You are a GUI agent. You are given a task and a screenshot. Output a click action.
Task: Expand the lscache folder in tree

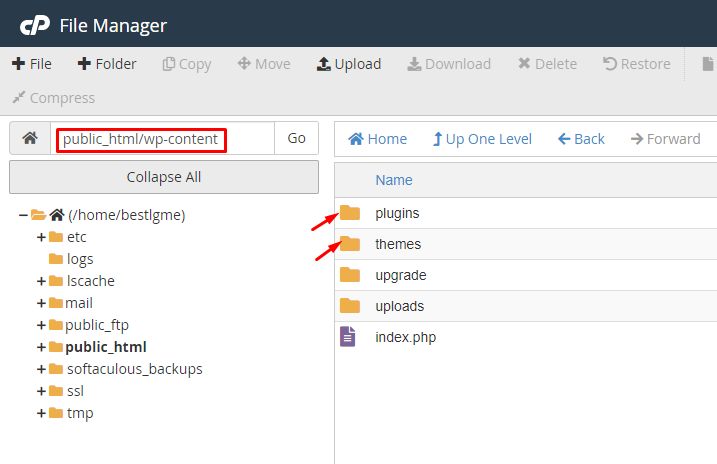(x=41, y=281)
